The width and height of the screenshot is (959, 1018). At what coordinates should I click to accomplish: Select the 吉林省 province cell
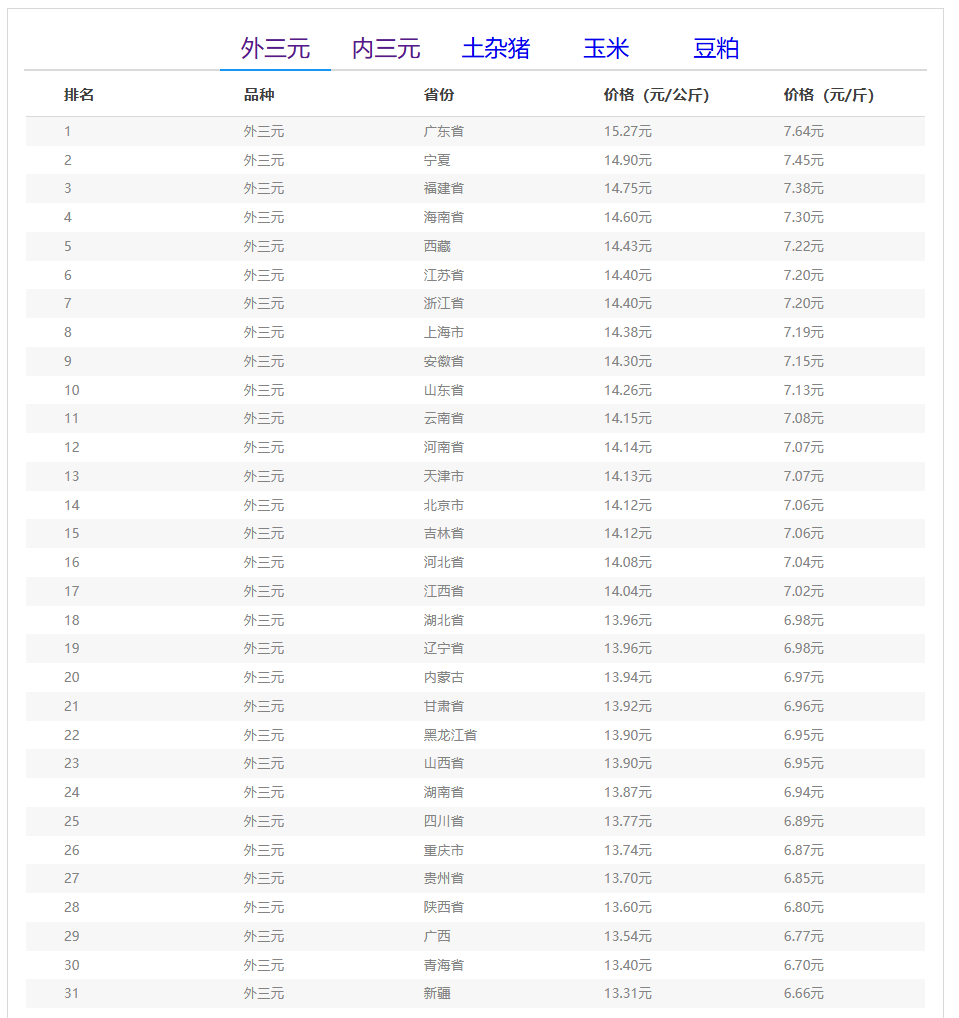click(x=444, y=533)
